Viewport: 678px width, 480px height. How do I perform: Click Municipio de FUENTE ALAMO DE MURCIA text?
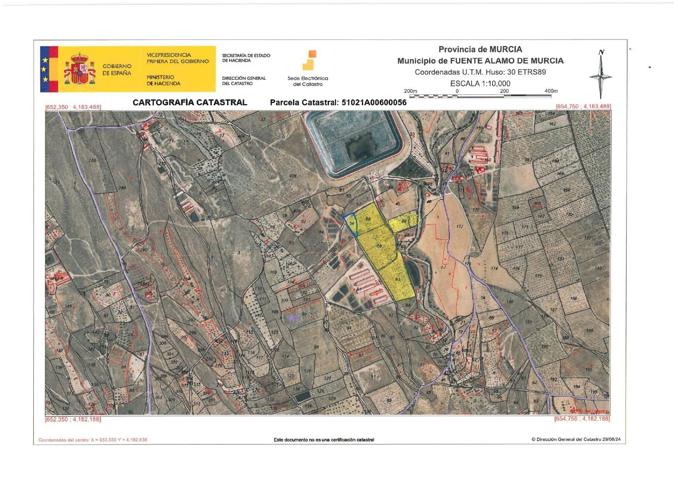pyautogui.click(x=480, y=61)
